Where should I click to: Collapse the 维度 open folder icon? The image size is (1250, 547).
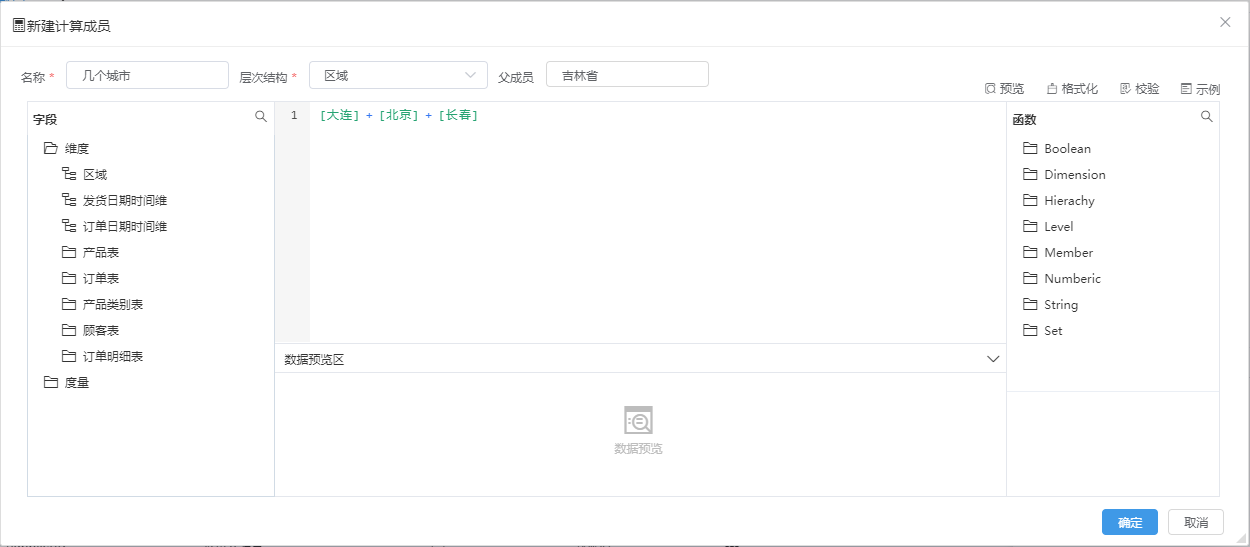coord(51,148)
